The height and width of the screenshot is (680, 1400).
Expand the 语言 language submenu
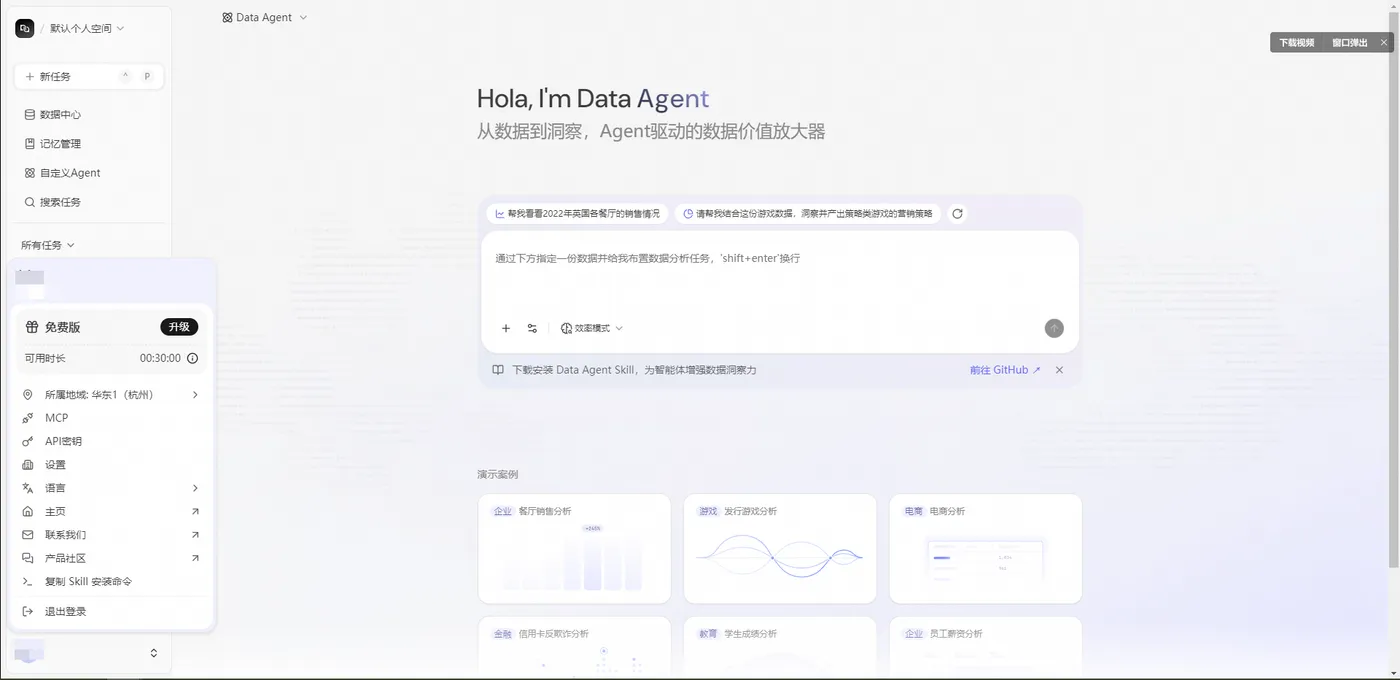pyautogui.click(x=111, y=488)
